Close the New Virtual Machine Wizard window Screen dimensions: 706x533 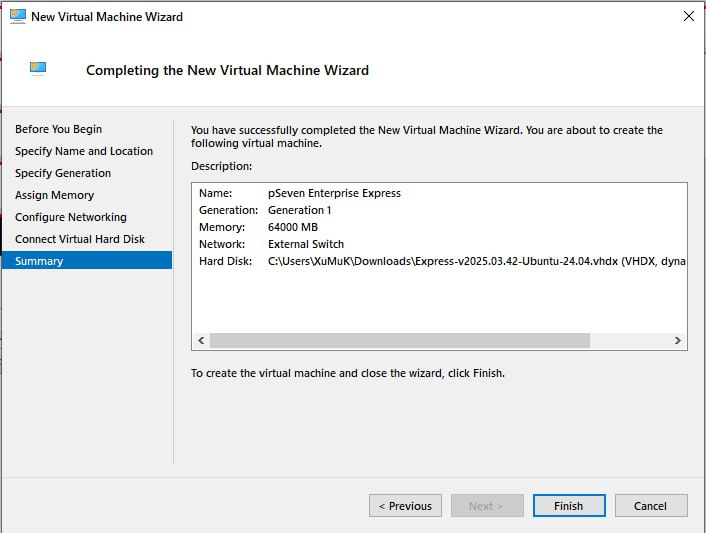[x=687, y=17]
